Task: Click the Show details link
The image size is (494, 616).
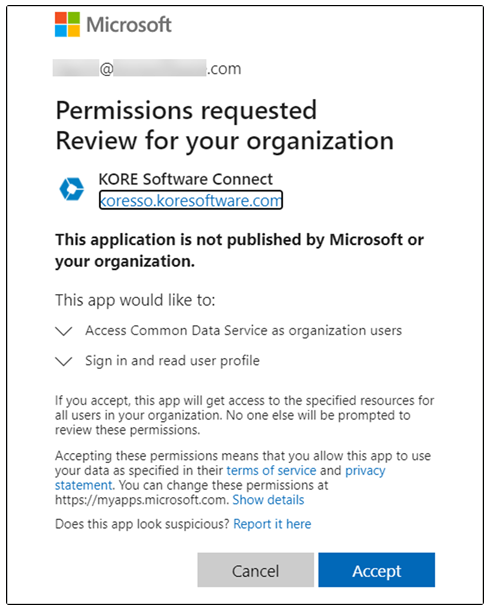Action: coord(268,500)
